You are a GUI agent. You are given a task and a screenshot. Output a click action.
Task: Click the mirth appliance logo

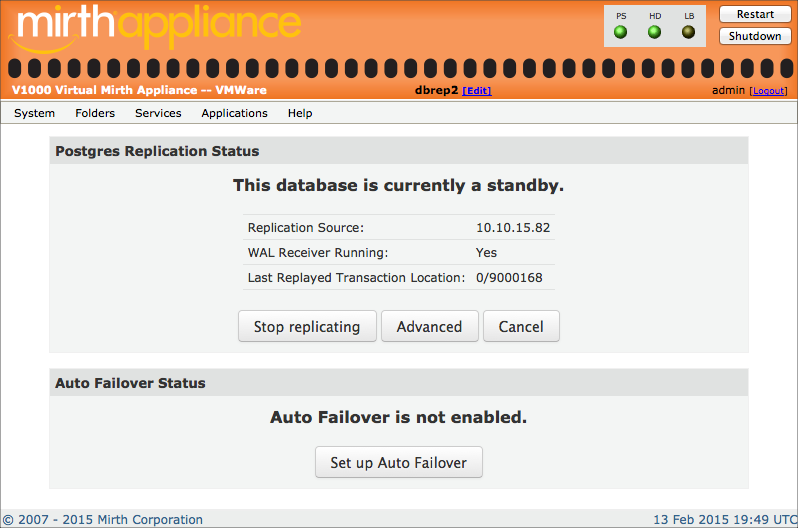[x=155, y=28]
